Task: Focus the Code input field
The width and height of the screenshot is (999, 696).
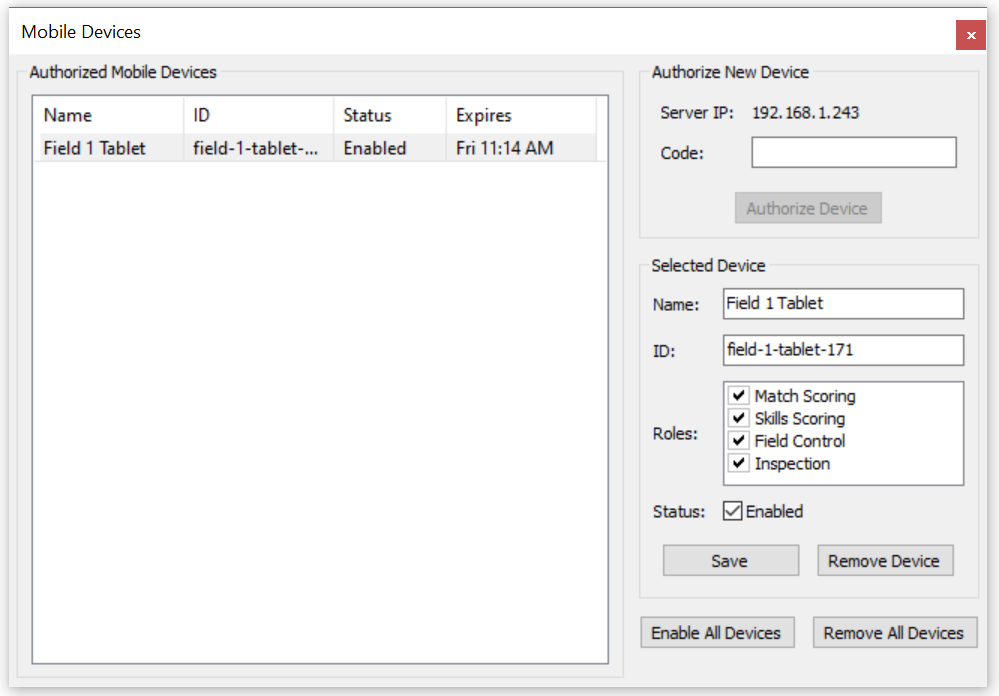Action: point(853,153)
